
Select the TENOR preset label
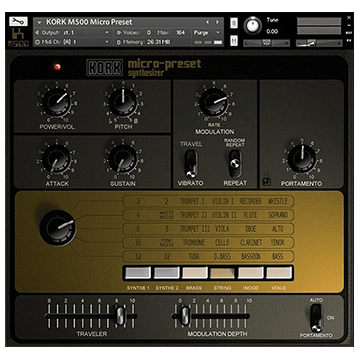(278, 243)
